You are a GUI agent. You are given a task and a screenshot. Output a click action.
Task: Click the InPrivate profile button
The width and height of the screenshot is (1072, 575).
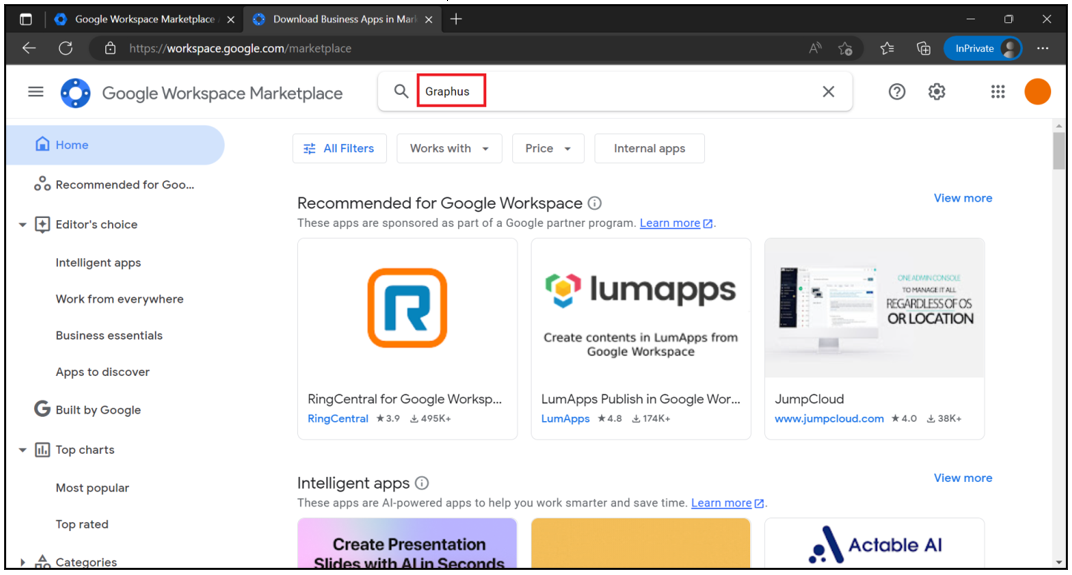[982, 49]
